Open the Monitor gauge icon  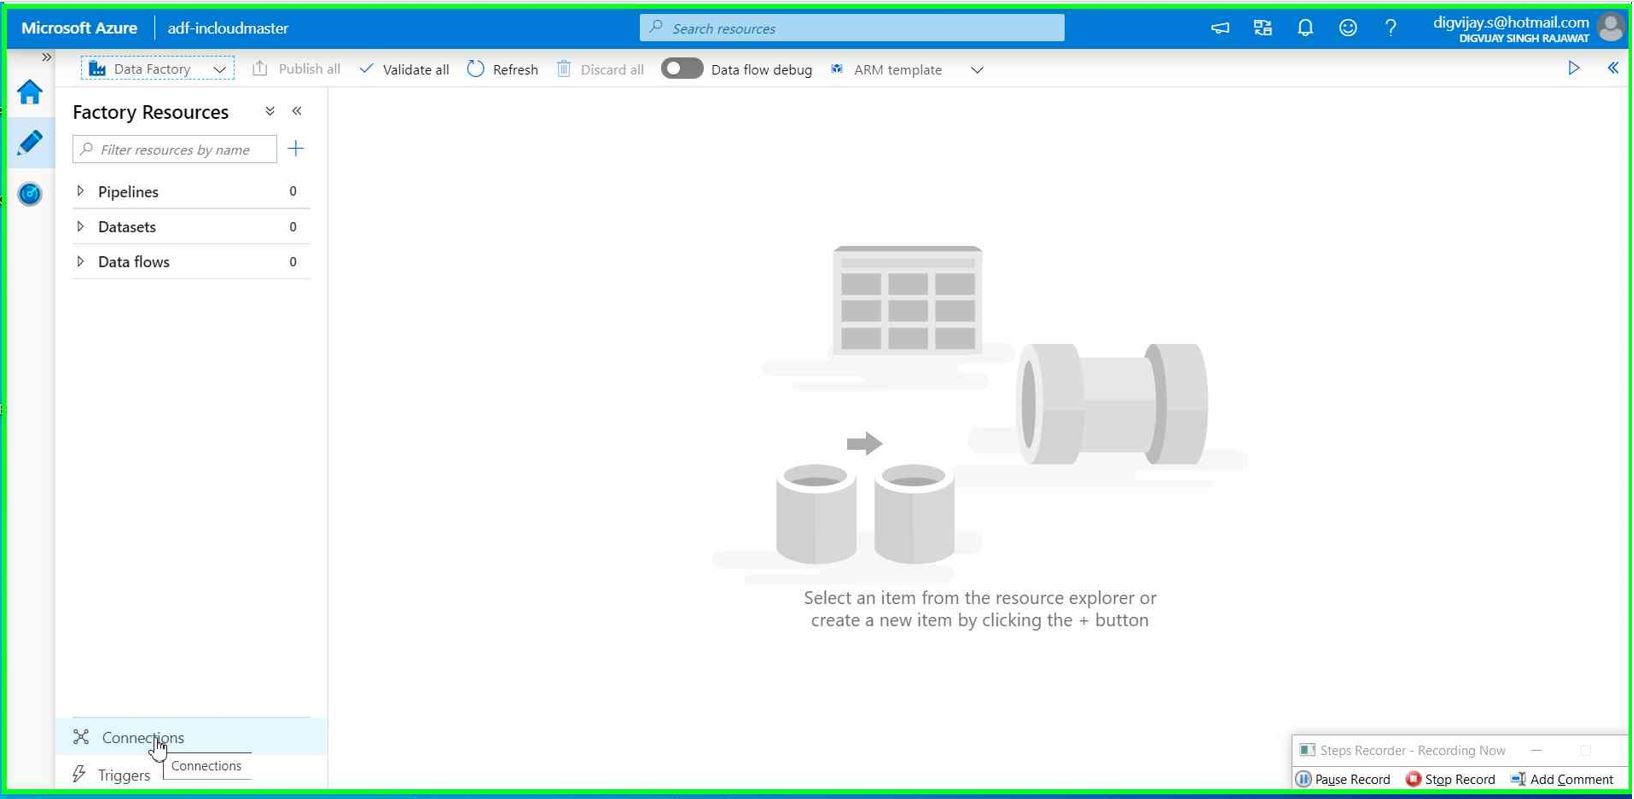click(x=30, y=194)
